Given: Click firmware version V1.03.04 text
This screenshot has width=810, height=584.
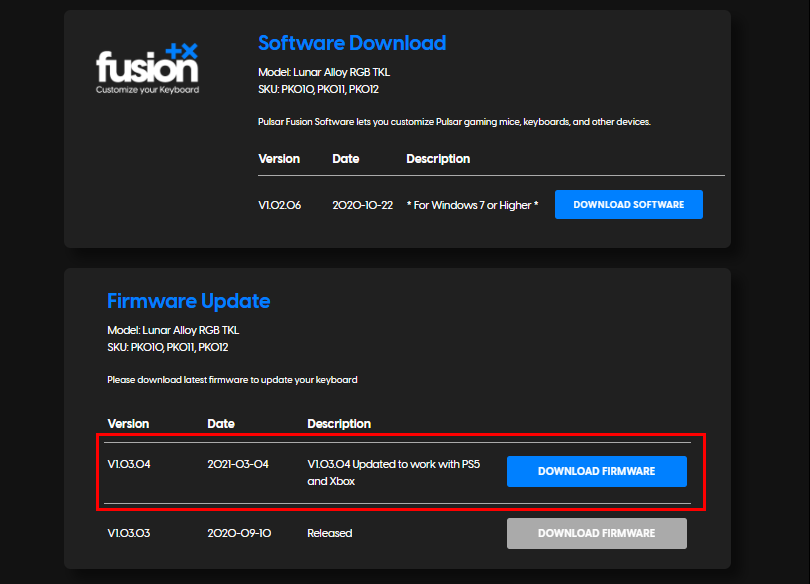Looking at the screenshot, I should (129, 464).
